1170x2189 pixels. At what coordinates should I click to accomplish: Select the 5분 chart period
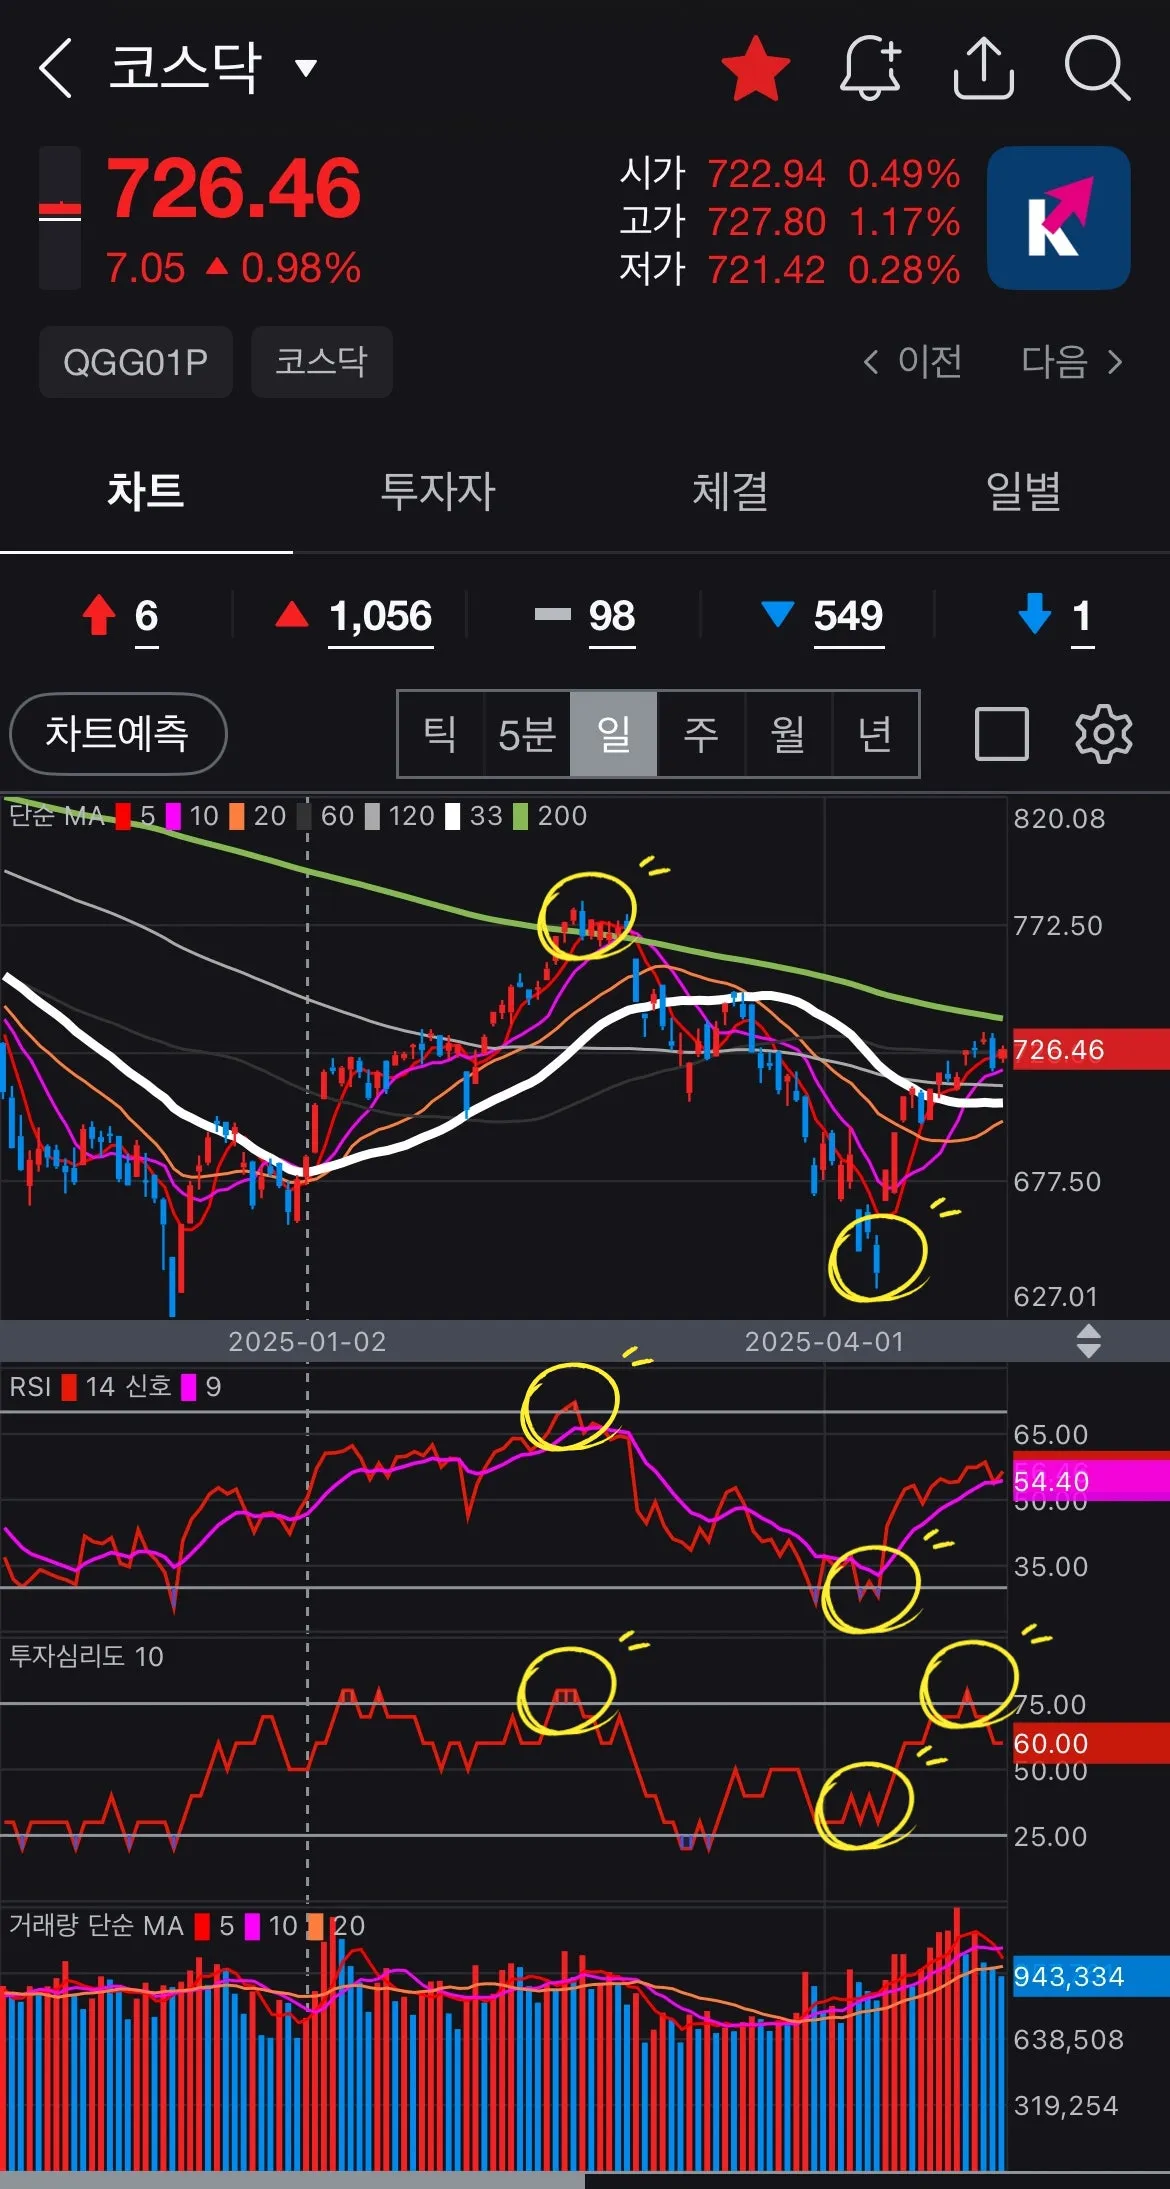(527, 734)
